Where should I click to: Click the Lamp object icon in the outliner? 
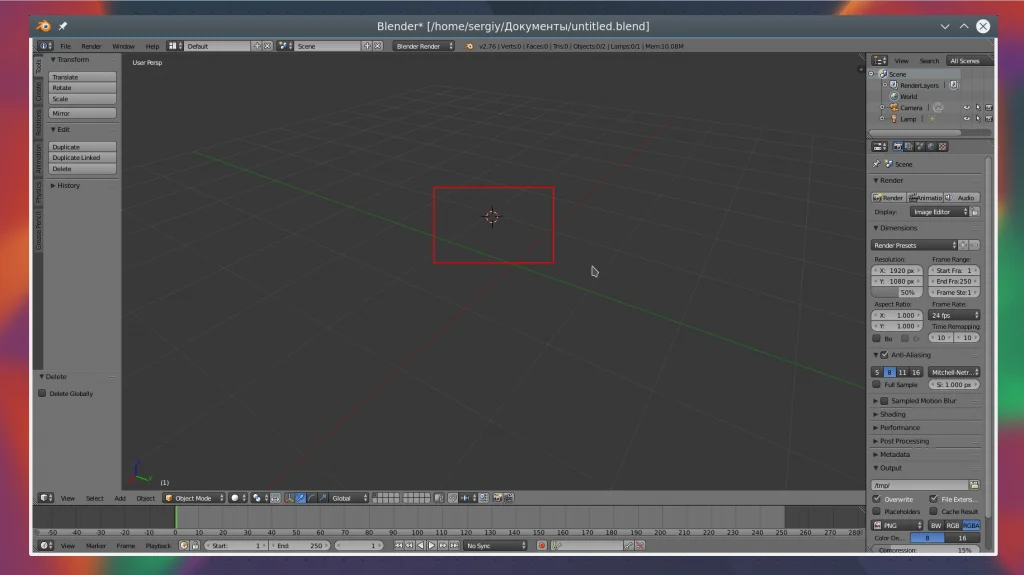point(892,119)
